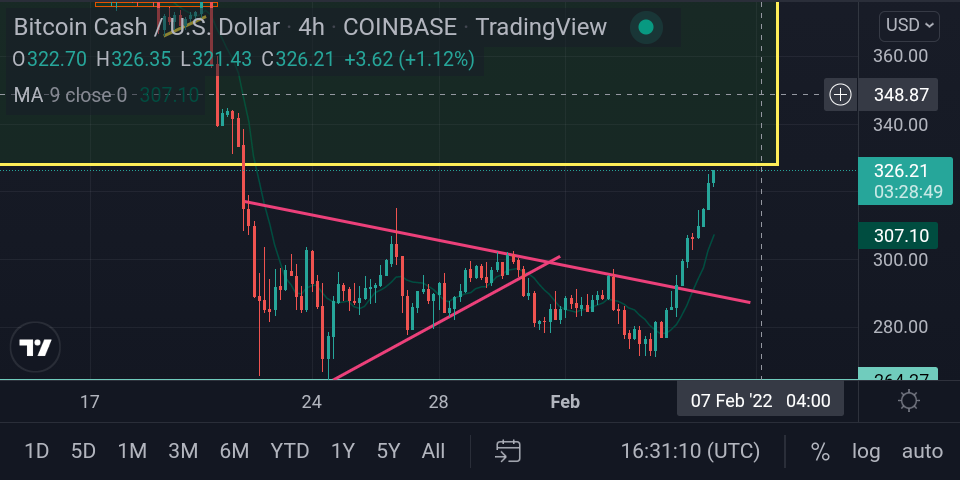The image size is (960, 480).
Task: Open chart settings gear icon
Action: 909,402
